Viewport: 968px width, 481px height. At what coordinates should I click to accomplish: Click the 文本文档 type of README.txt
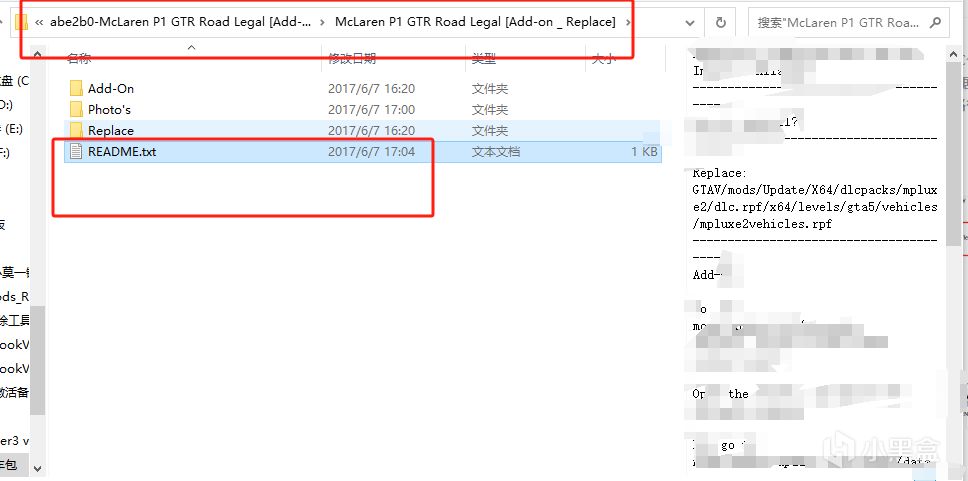pos(496,151)
